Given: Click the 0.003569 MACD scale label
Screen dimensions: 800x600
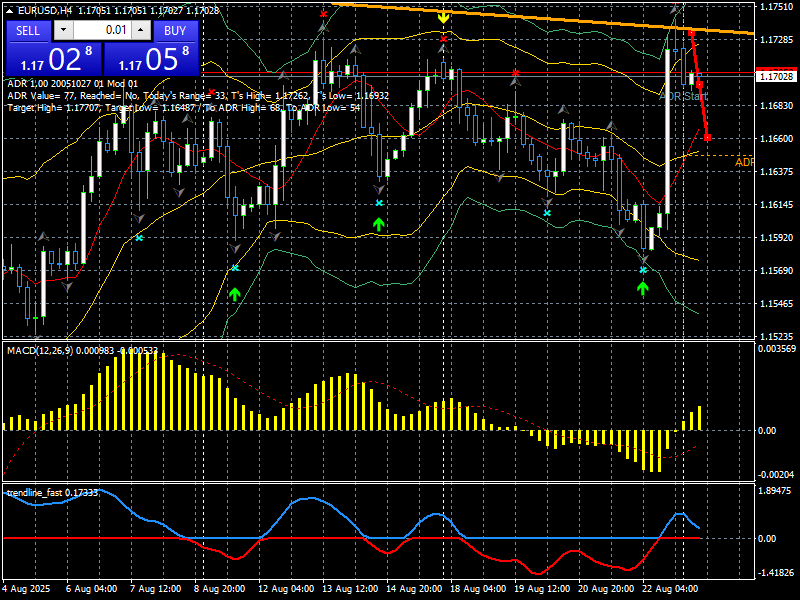Looking at the screenshot, I should tap(777, 349).
